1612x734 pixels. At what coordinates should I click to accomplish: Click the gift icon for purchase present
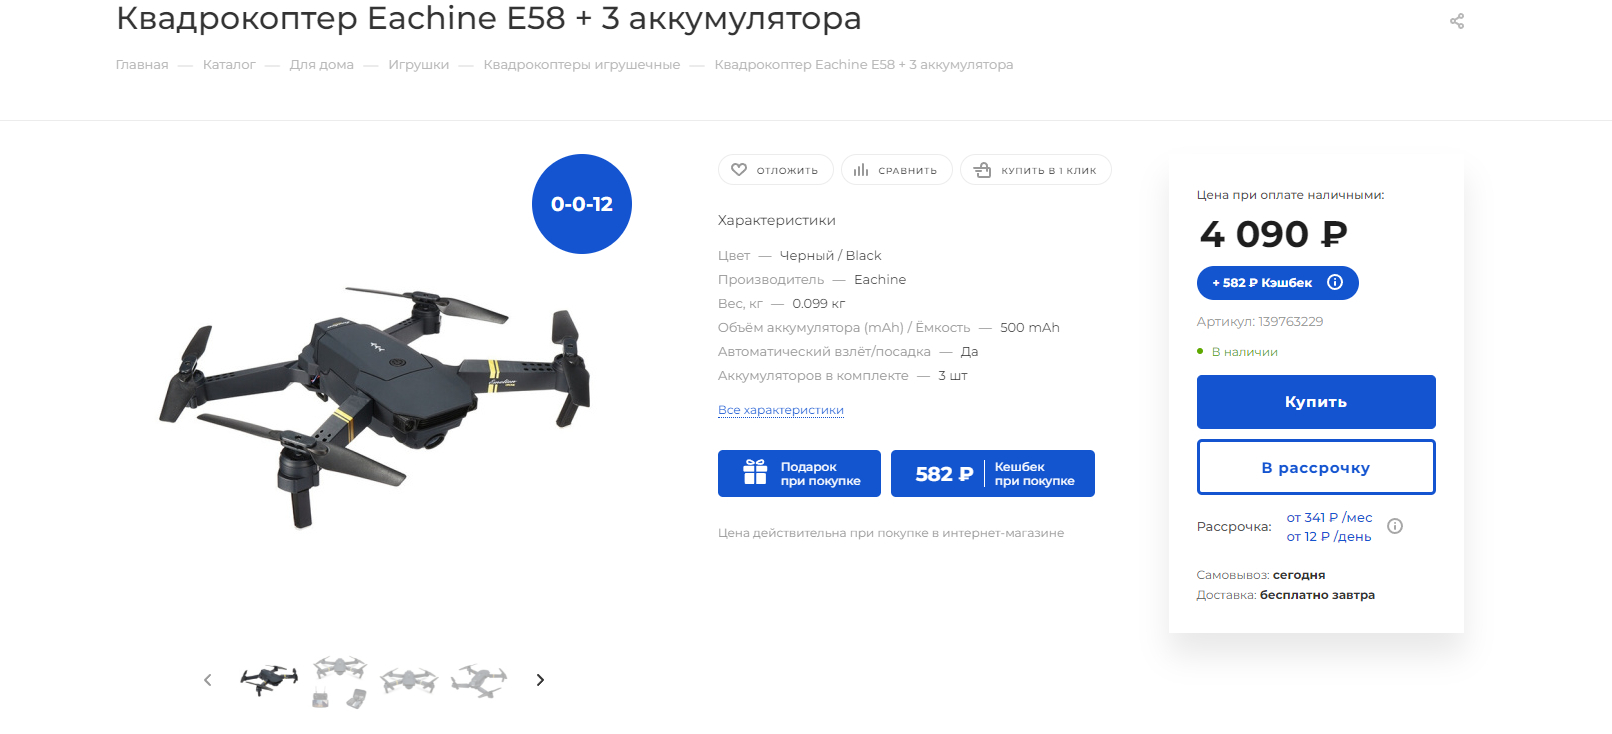[755, 472]
